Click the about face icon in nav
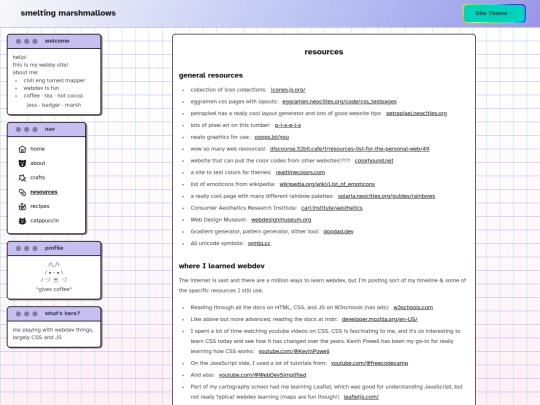The height and width of the screenshot is (405, 540). click(22, 163)
